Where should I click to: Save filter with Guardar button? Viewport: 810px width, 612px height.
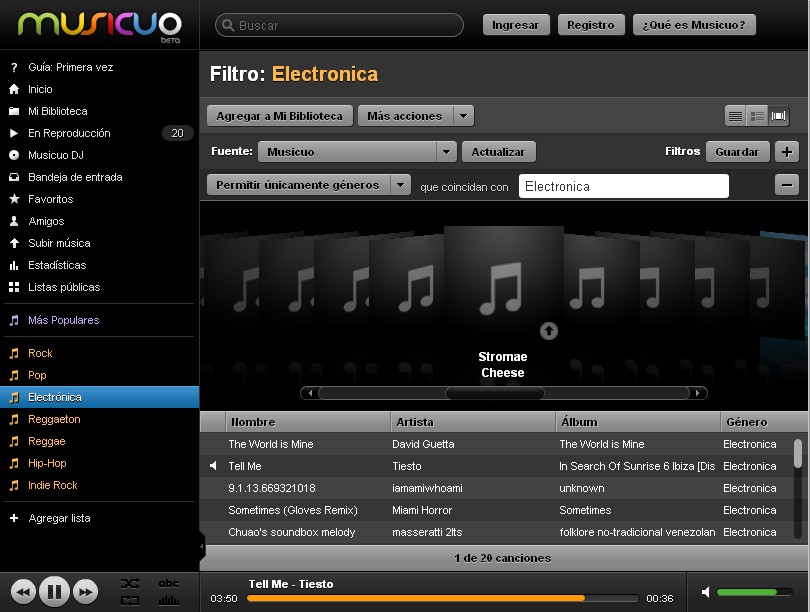pos(737,152)
